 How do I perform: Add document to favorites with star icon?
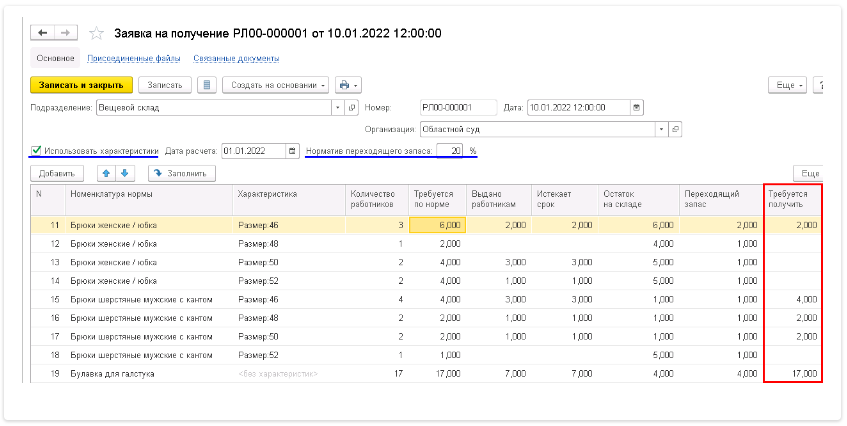(97, 33)
